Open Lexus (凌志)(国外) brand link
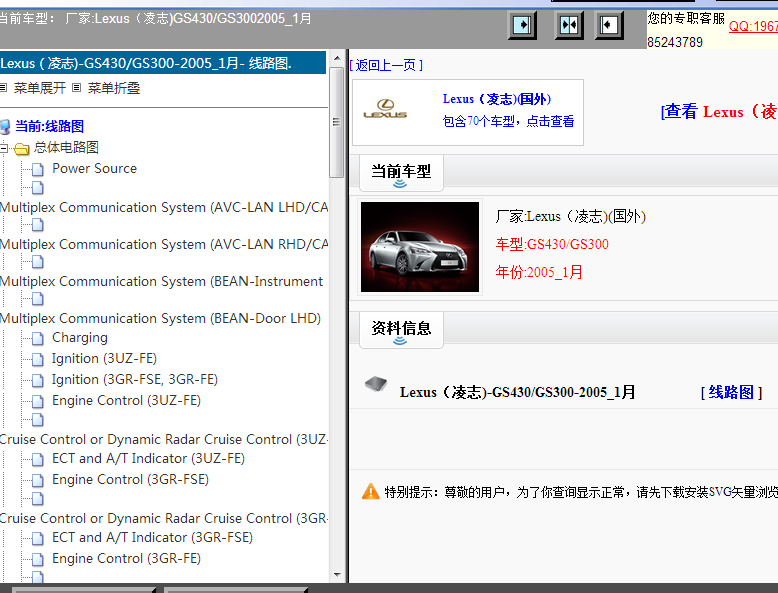The width and height of the screenshot is (778, 593). coord(497,99)
